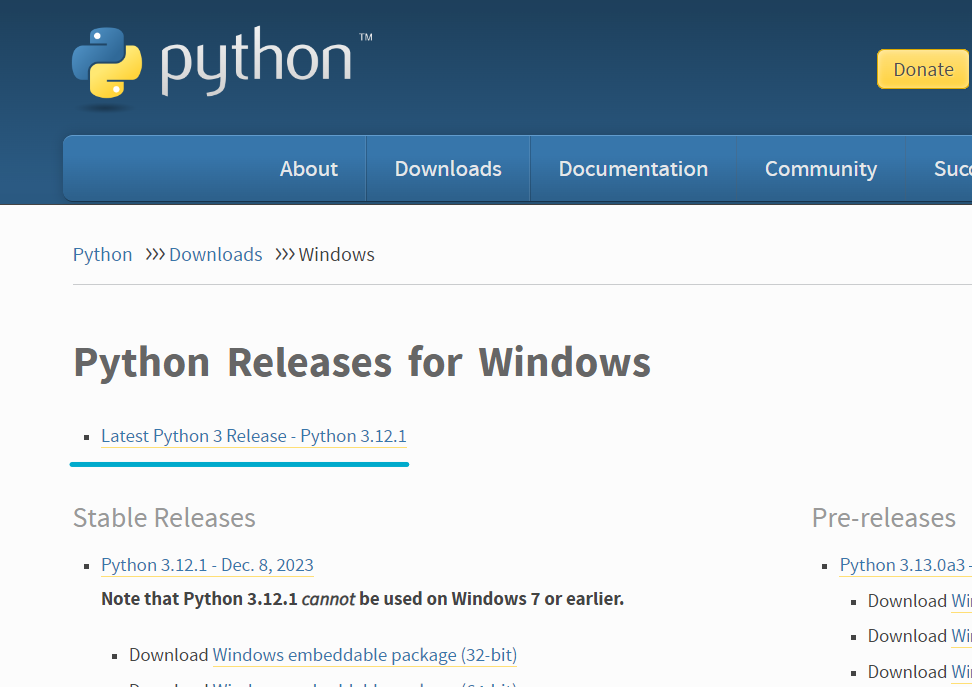Go to Downloads breadcrumb link
The image size is (972, 687).
[x=216, y=255]
